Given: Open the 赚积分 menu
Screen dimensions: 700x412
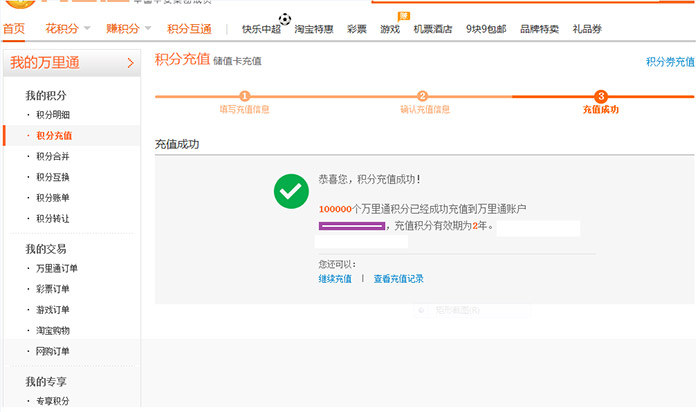Looking at the screenshot, I should pyautogui.click(x=123, y=29).
